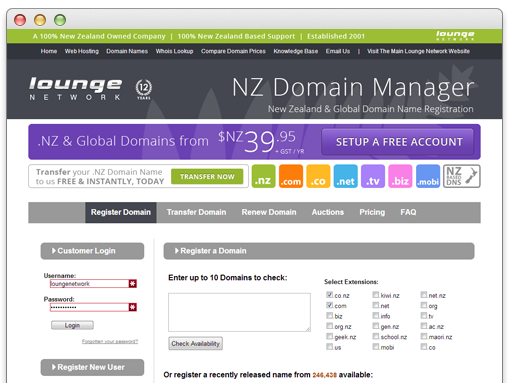The width and height of the screenshot is (508, 383).
Task: Open the Forgotten your password link
Action: pos(110,341)
